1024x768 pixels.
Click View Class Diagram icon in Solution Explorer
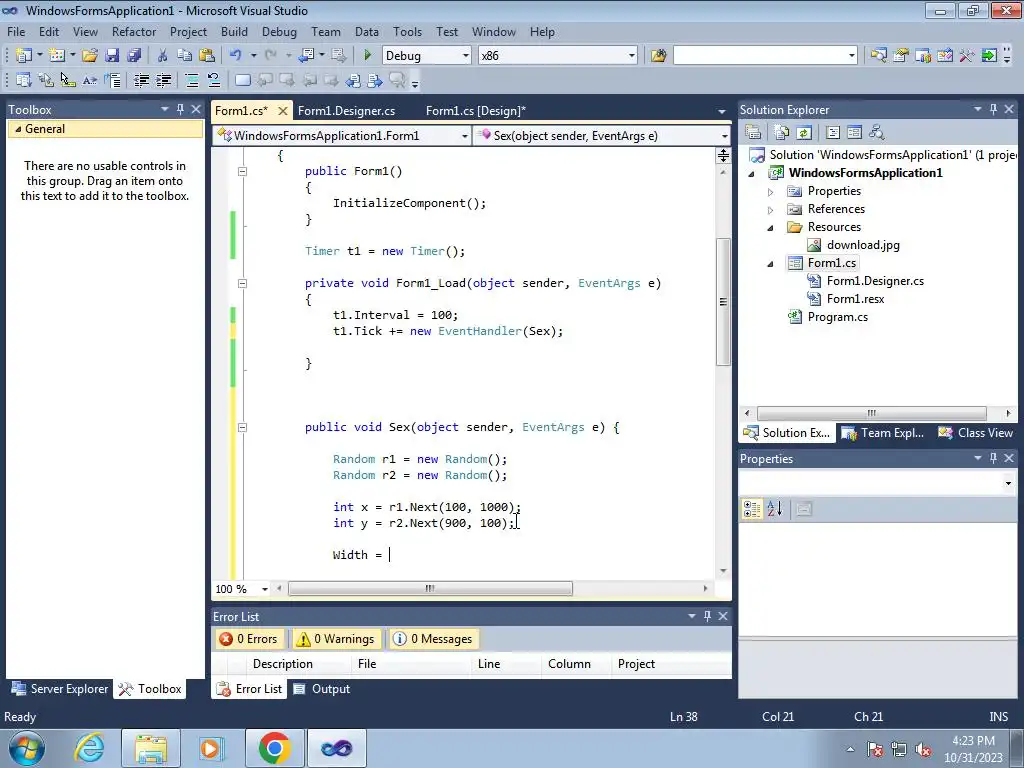(x=876, y=133)
